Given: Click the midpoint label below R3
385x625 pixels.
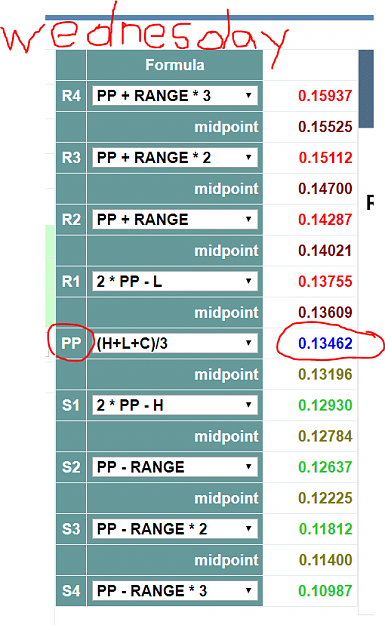Looking at the screenshot, I should (226, 189).
